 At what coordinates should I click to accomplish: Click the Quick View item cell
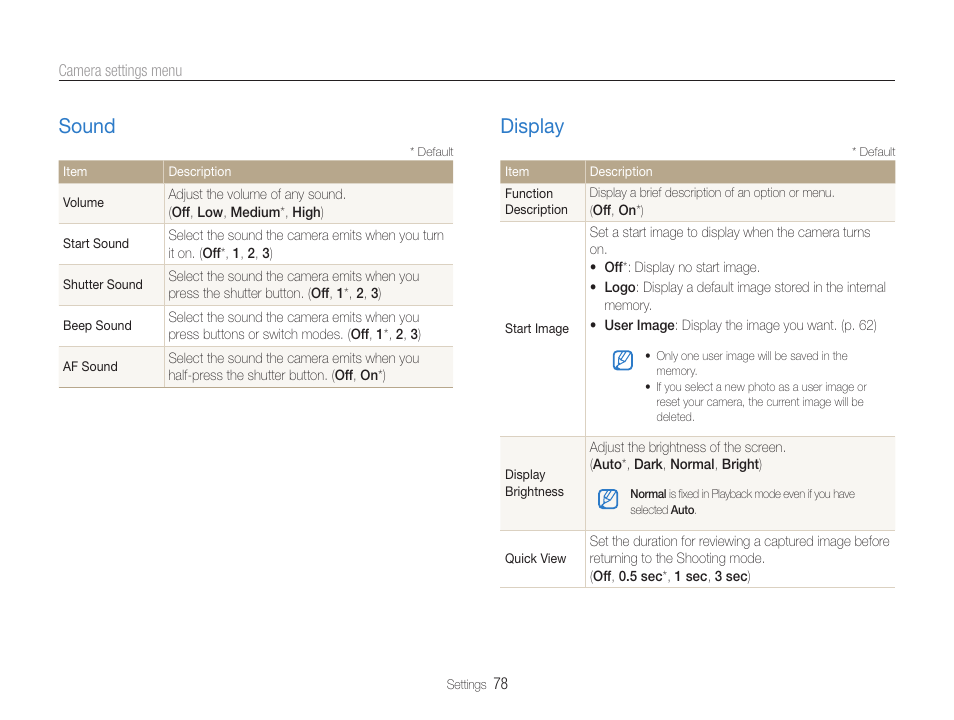[543, 559]
